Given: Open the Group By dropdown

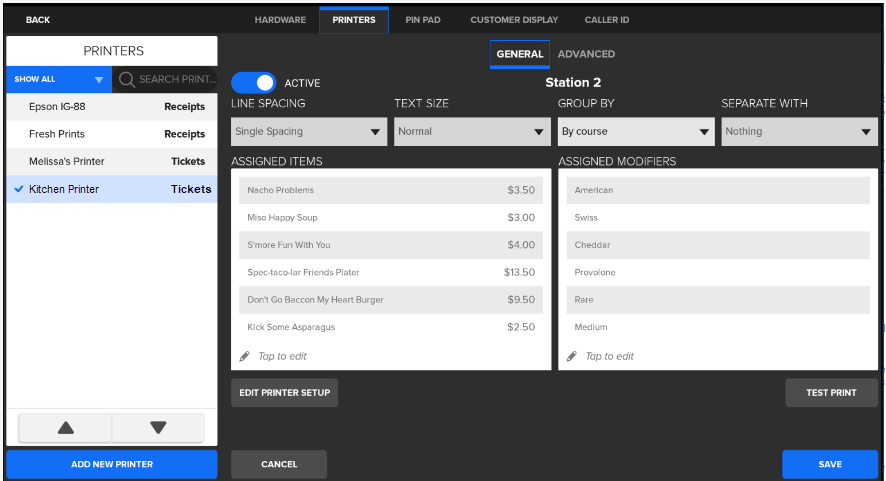Looking at the screenshot, I should click(635, 131).
